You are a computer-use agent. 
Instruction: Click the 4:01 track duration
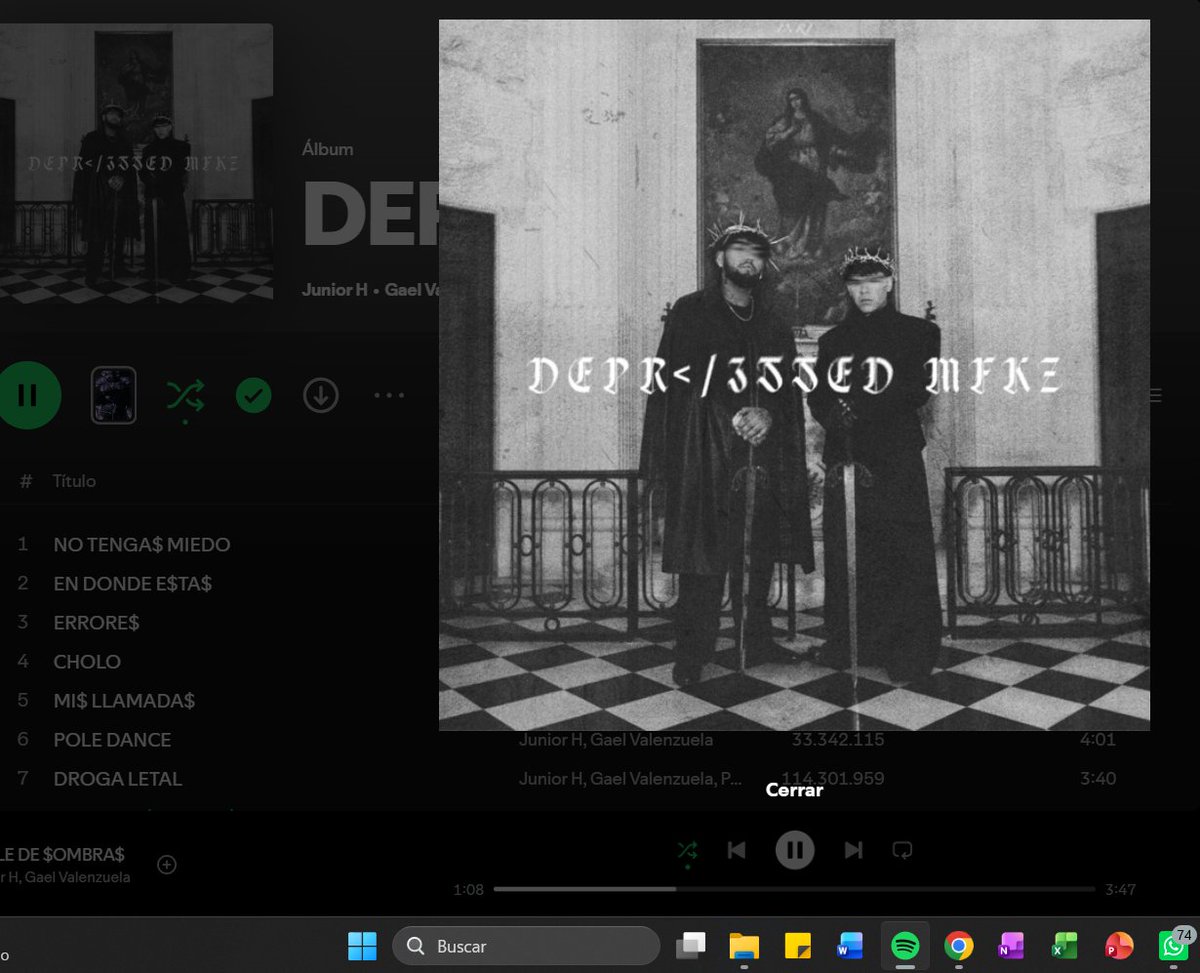coord(1097,740)
